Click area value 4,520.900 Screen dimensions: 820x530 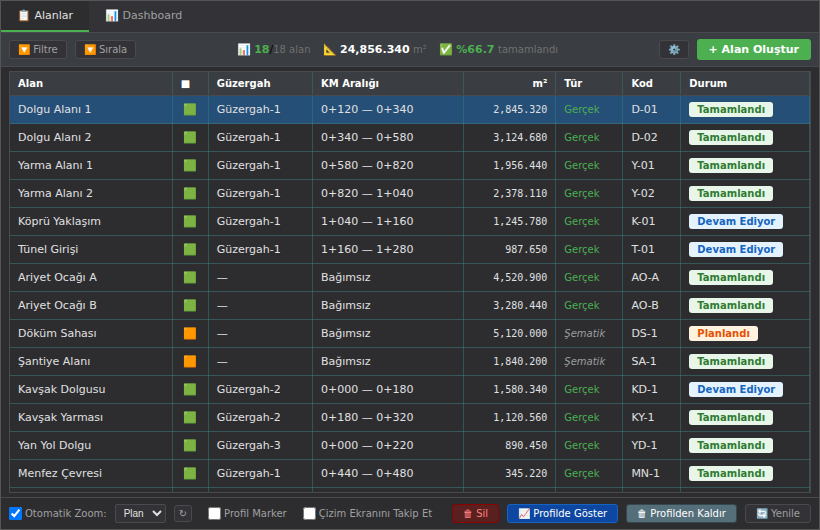tap(520, 277)
